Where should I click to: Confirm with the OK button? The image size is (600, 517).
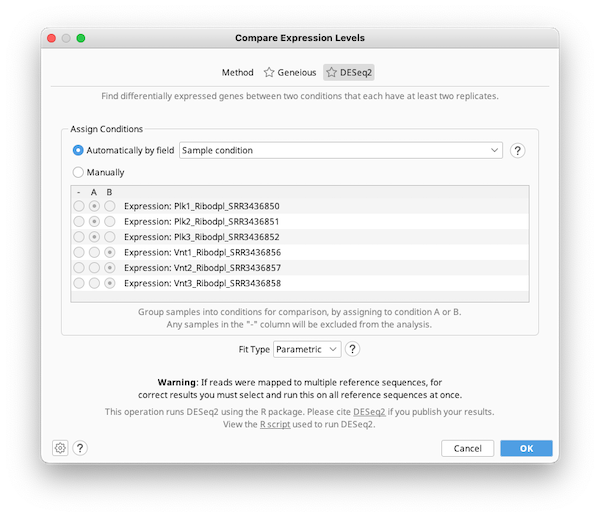click(x=527, y=448)
